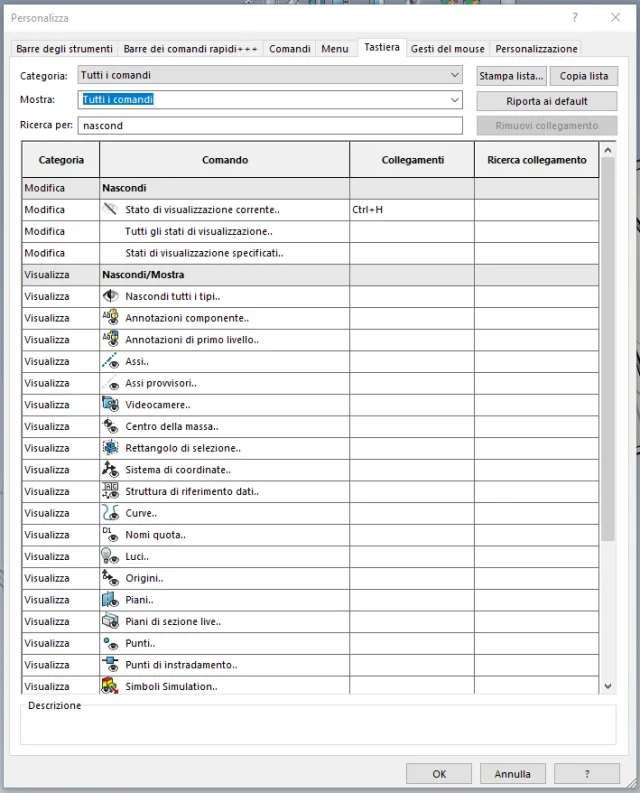This screenshot has height=793, width=640.
Task: Select the Comandi tab
Action: tap(290, 49)
